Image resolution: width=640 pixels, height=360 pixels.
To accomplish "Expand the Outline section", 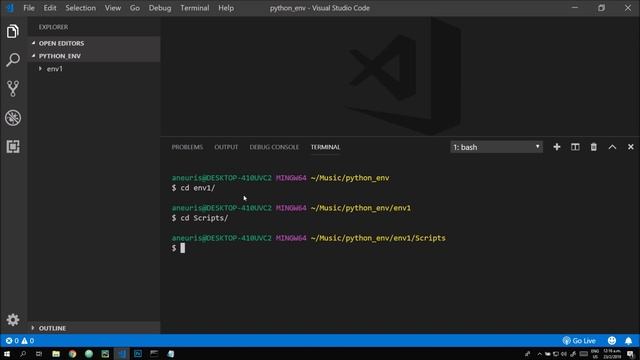I will click(94, 328).
